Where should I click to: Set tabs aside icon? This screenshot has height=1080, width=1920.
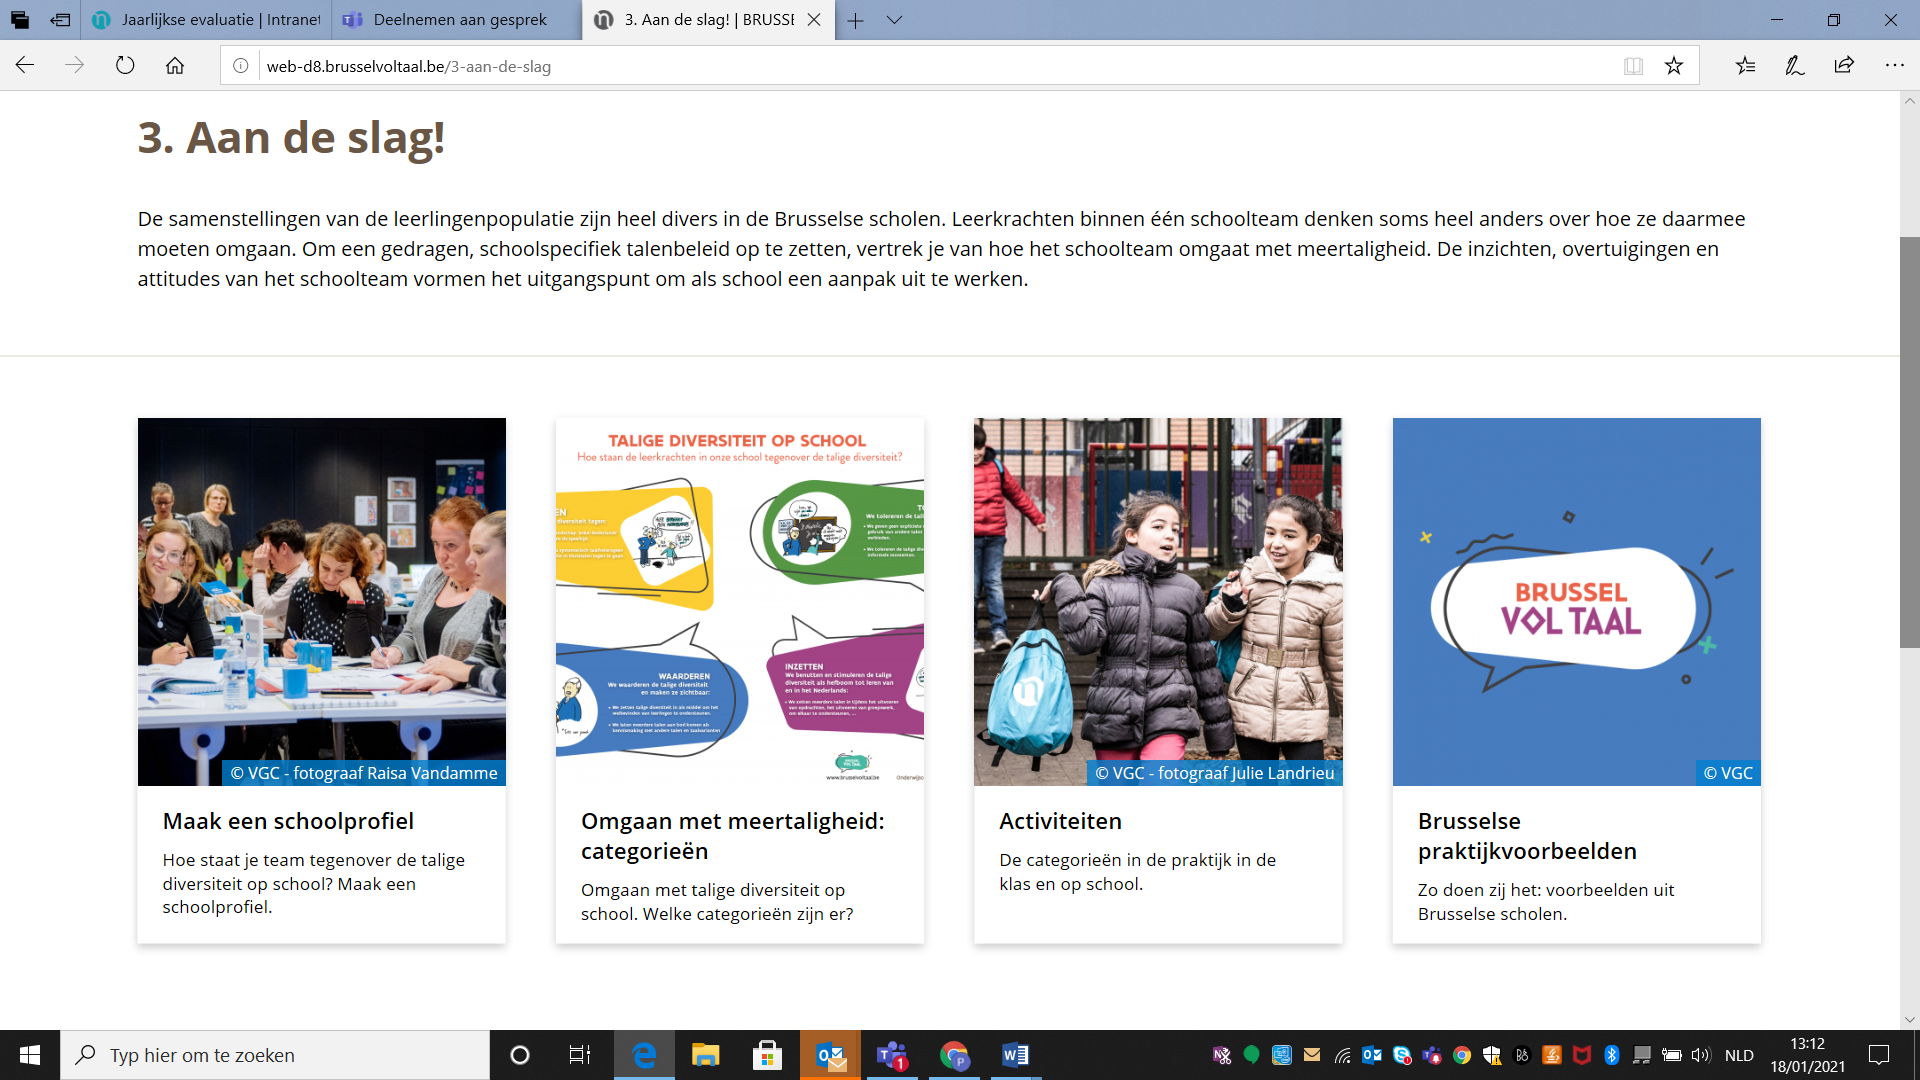(60, 20)
